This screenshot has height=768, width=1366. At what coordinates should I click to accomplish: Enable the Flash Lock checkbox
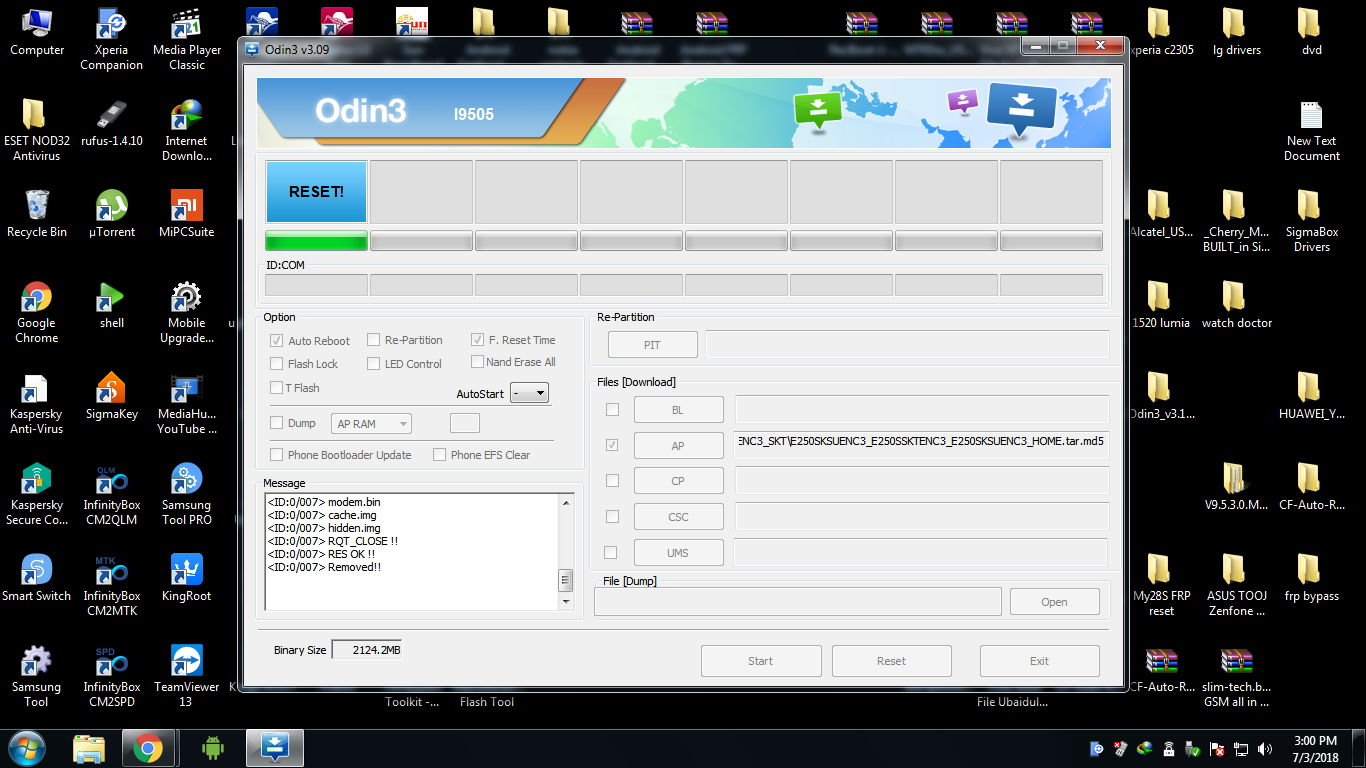[x=277, y=364]
